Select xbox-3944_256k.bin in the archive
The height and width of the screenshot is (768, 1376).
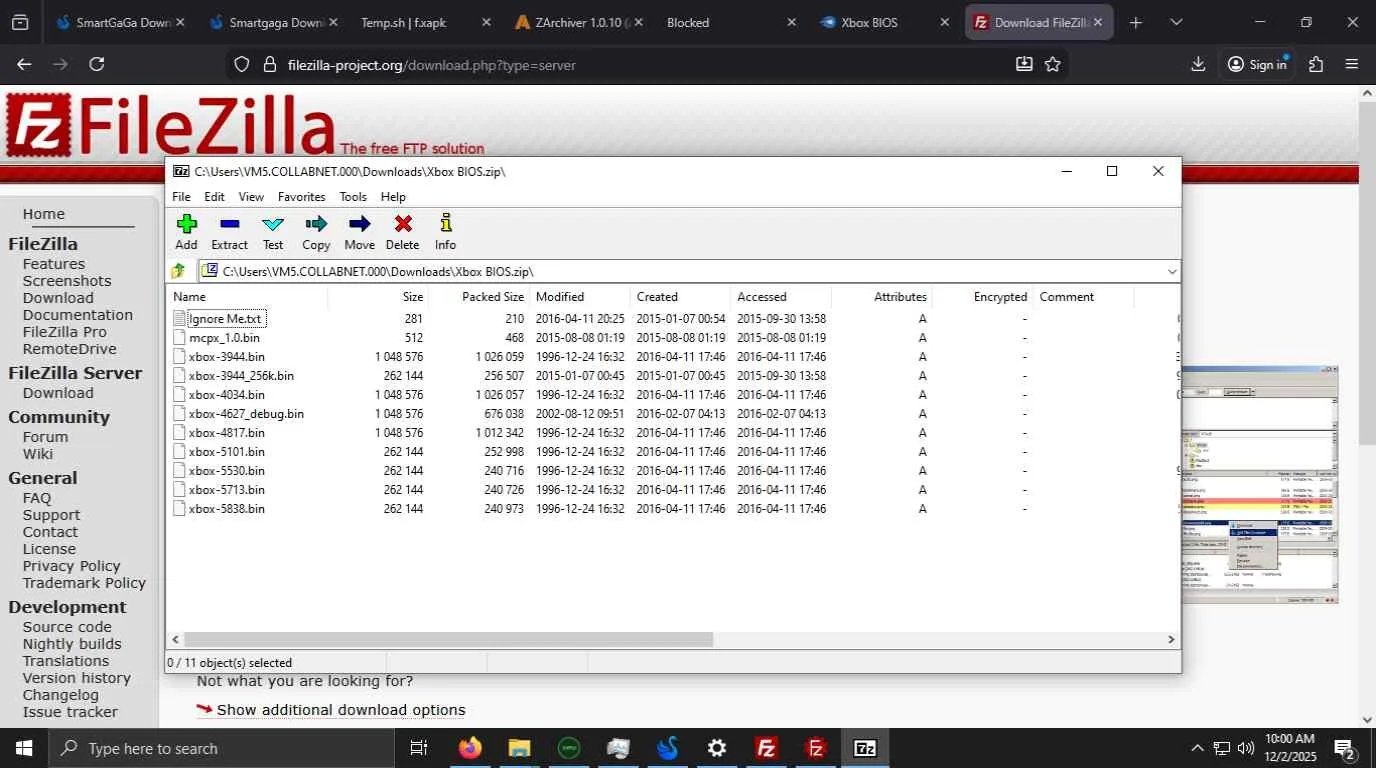pyautogui.click(x=241, y=376)
